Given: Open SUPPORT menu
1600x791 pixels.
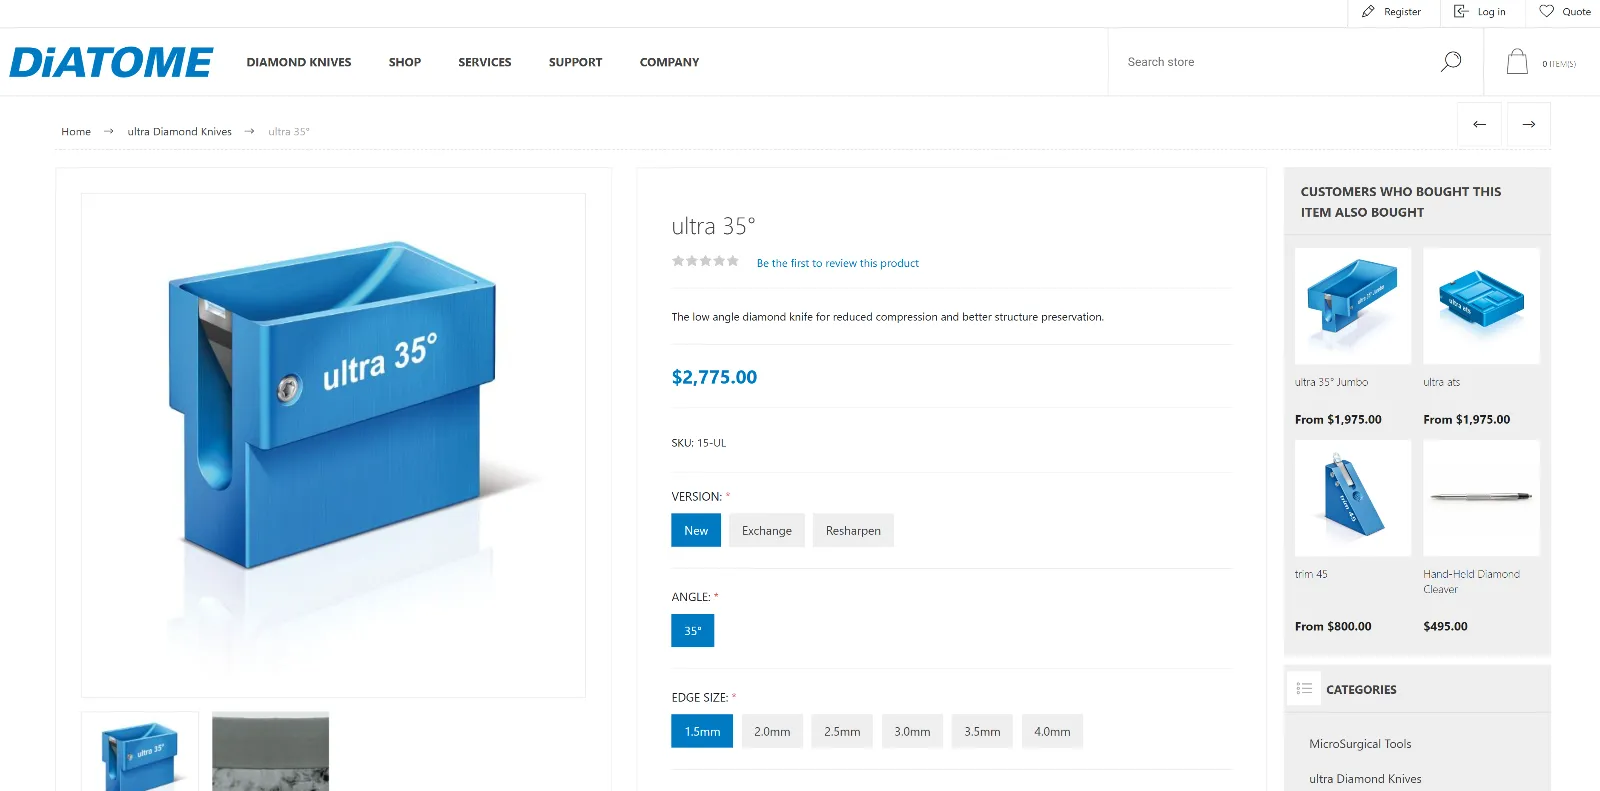Looking at the screenshot, I should coord(575,62).
